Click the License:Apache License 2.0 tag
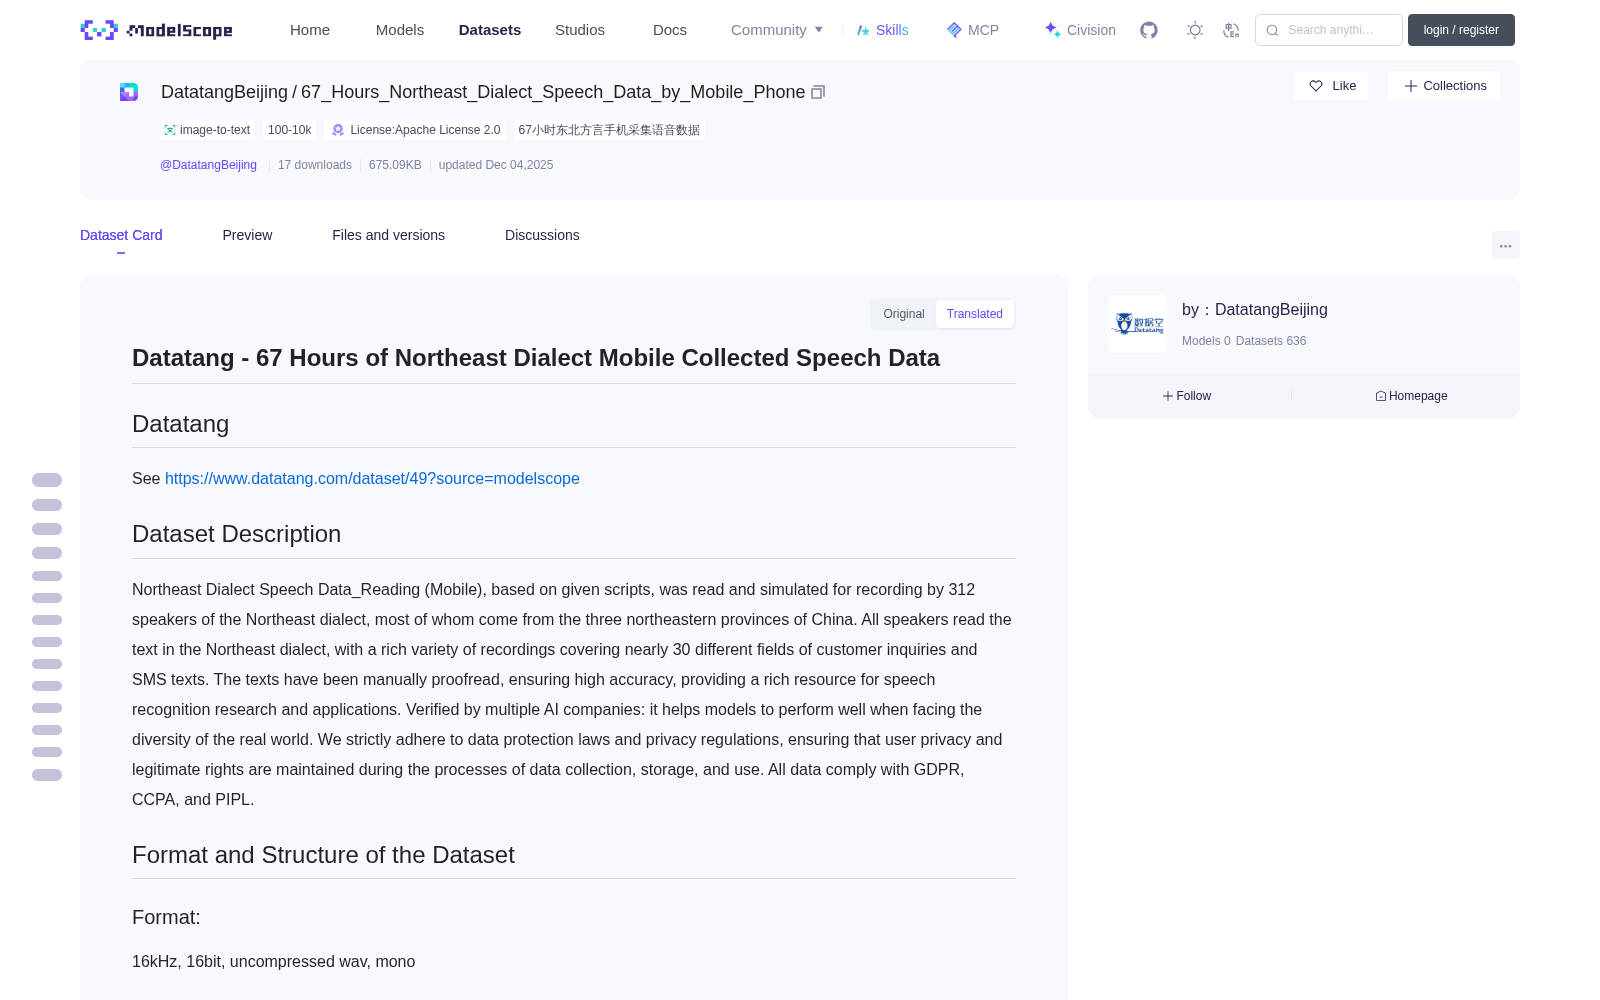 click(x=416, y=130)
